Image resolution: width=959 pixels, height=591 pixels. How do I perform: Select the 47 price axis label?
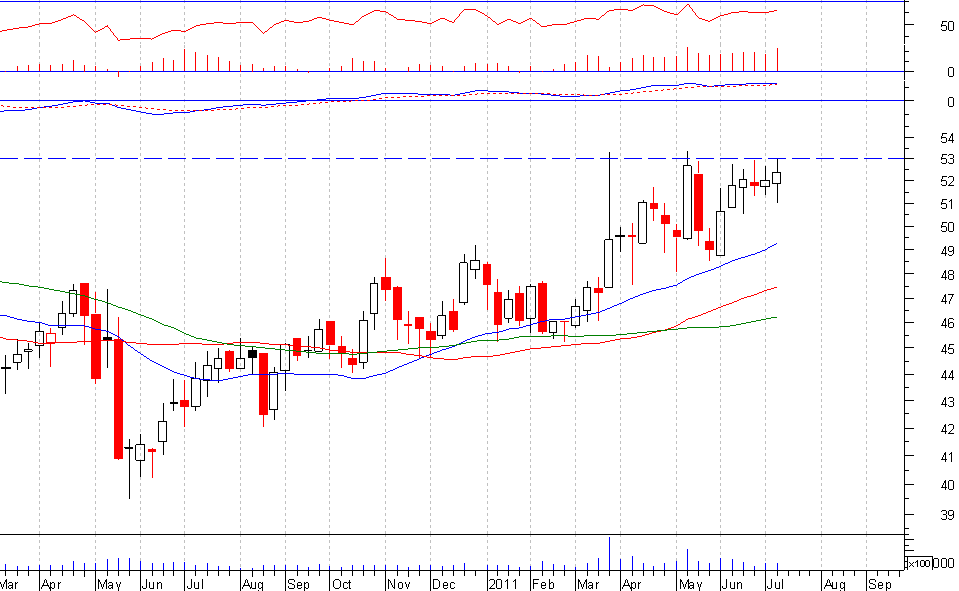[x=947, y=299]
